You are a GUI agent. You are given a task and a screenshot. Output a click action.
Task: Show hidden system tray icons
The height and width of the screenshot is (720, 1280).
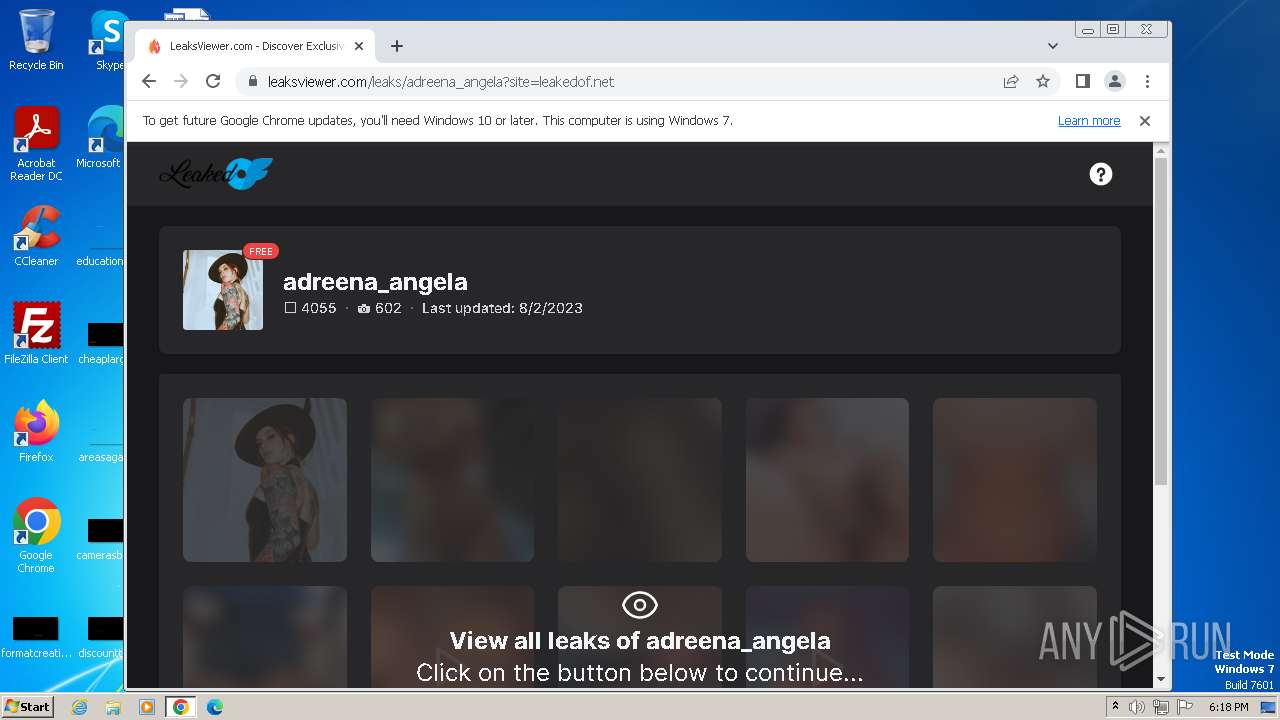click(x=1115, y=706)
